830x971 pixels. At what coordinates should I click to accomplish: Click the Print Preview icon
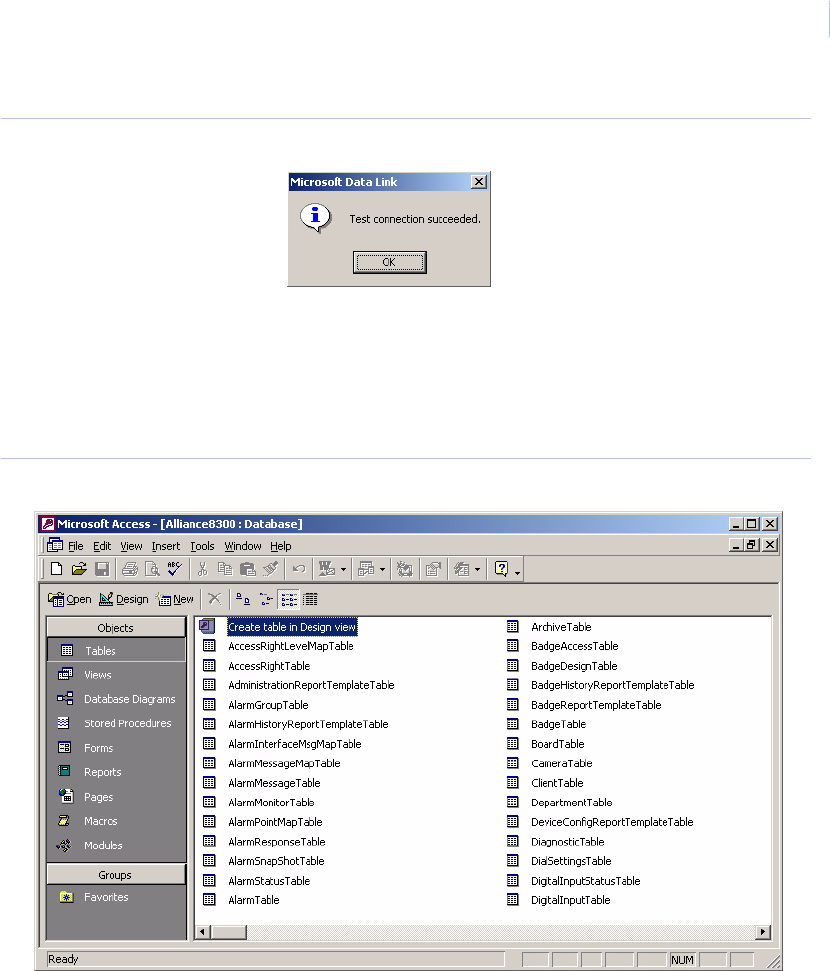[x=152, y=568]
